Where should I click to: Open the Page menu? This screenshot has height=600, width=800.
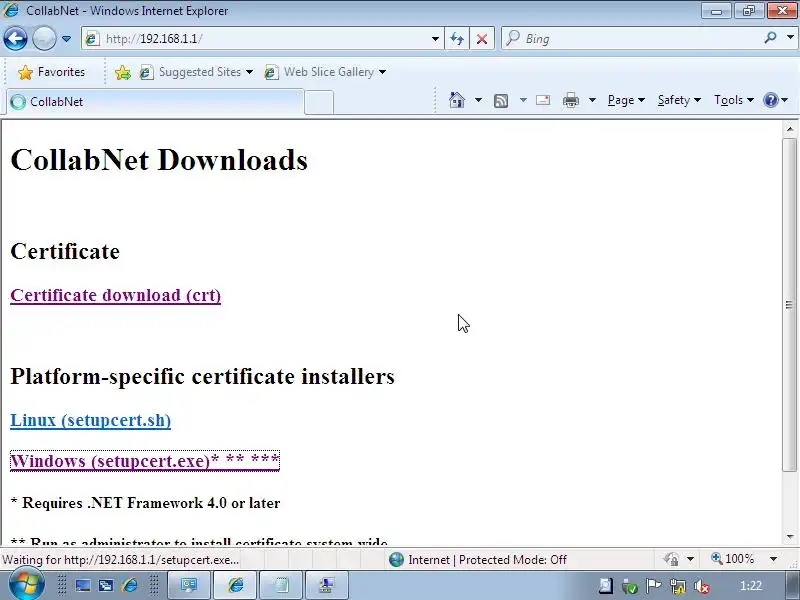[x=626, y=100]
